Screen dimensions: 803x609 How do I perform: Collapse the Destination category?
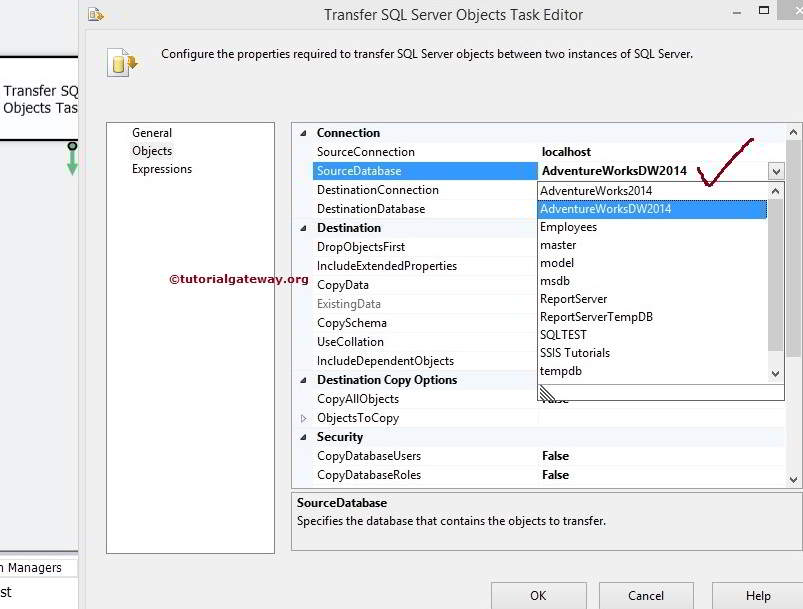(303, 228)
